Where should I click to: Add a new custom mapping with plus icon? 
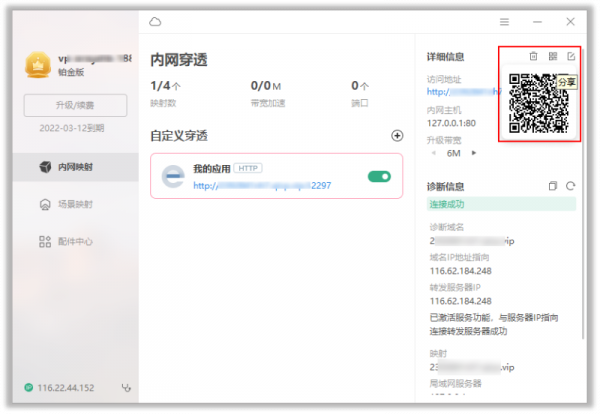point(397,135)
